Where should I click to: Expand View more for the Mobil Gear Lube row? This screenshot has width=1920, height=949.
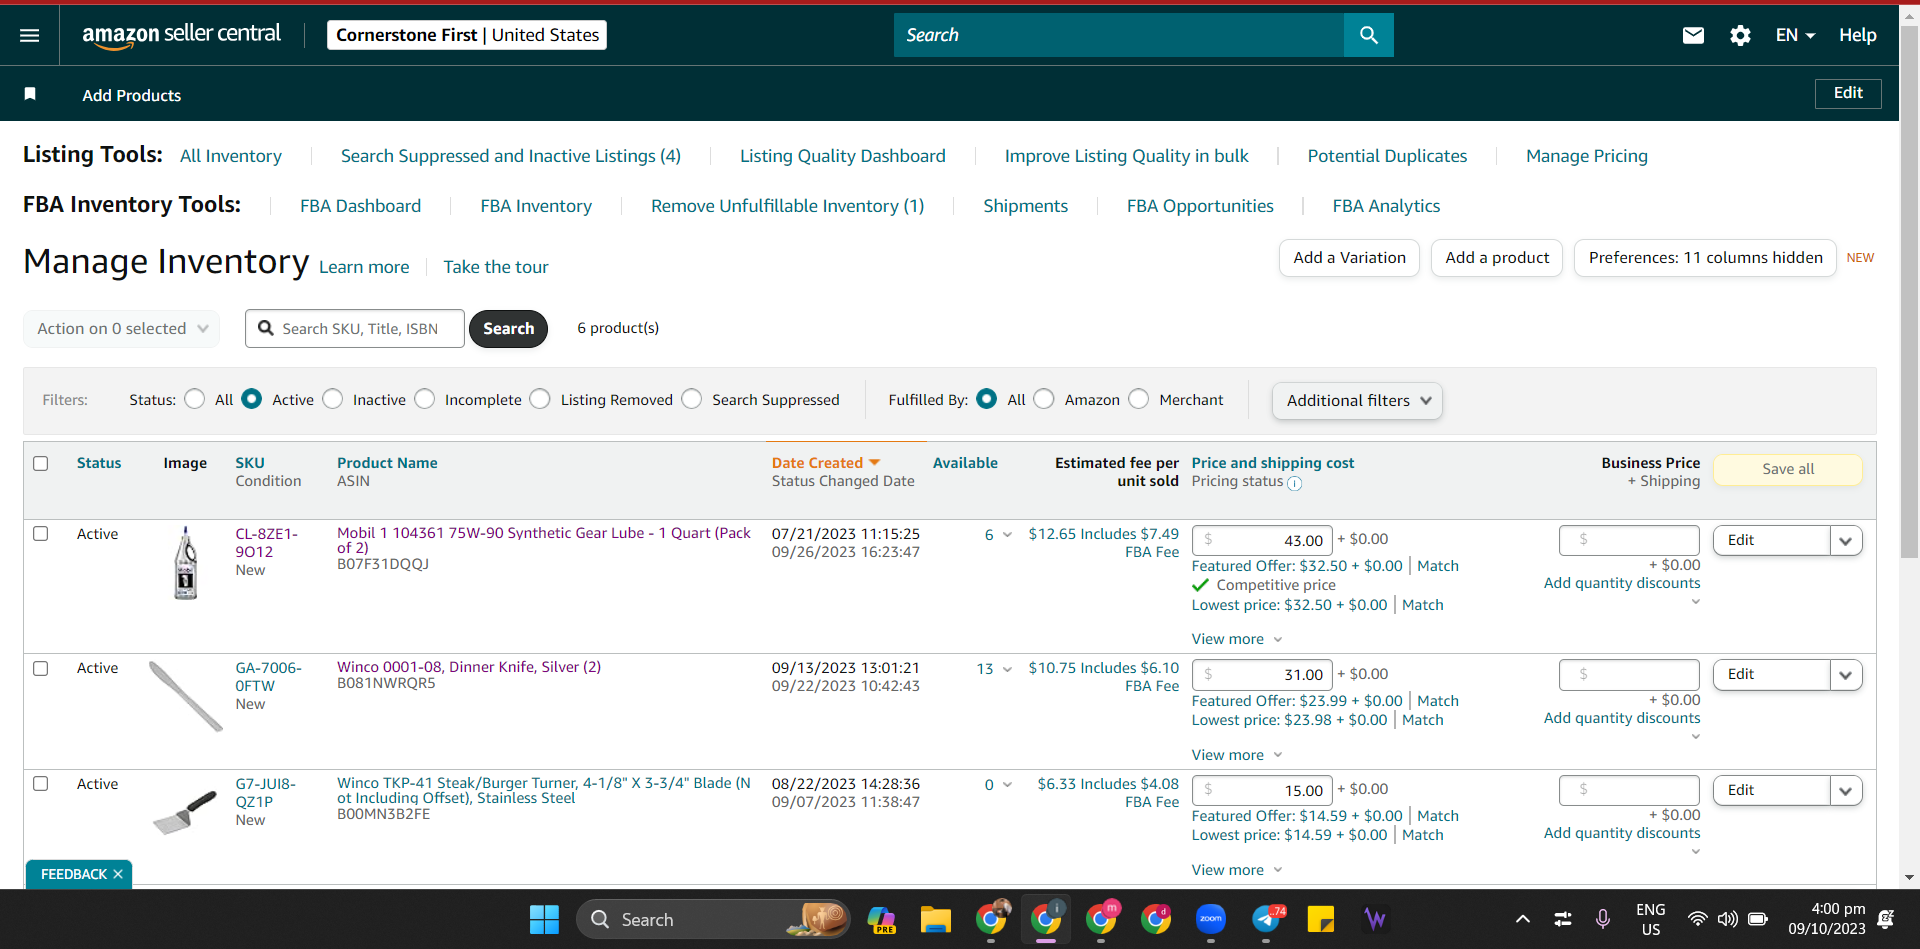coord(1237,639)
